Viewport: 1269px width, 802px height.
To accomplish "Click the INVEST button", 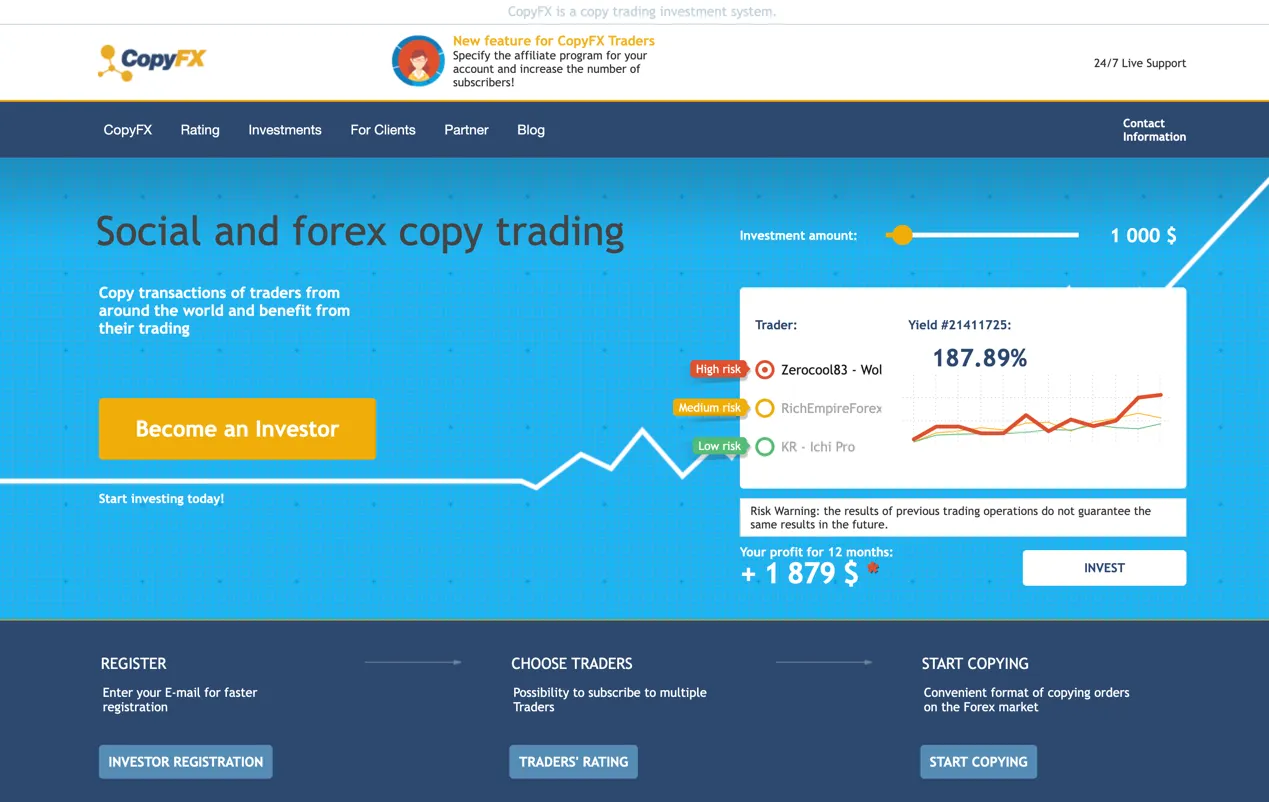I will click(1104, 568).
